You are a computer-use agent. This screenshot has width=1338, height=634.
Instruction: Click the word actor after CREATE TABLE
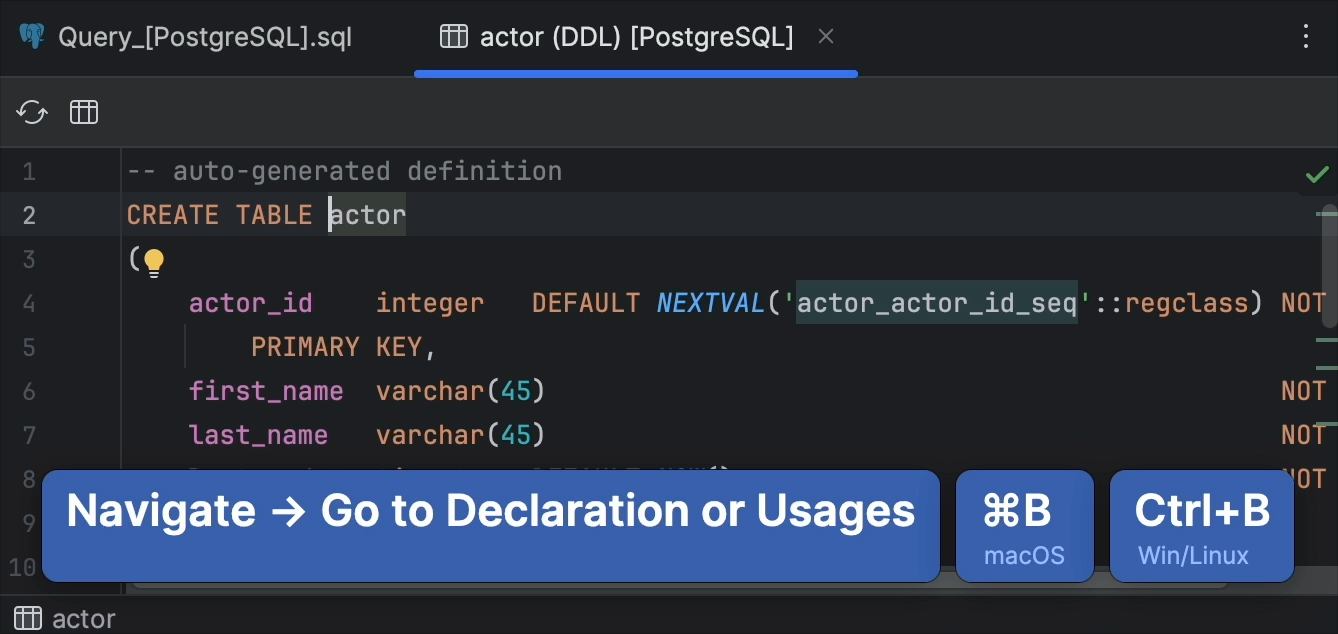367,214
